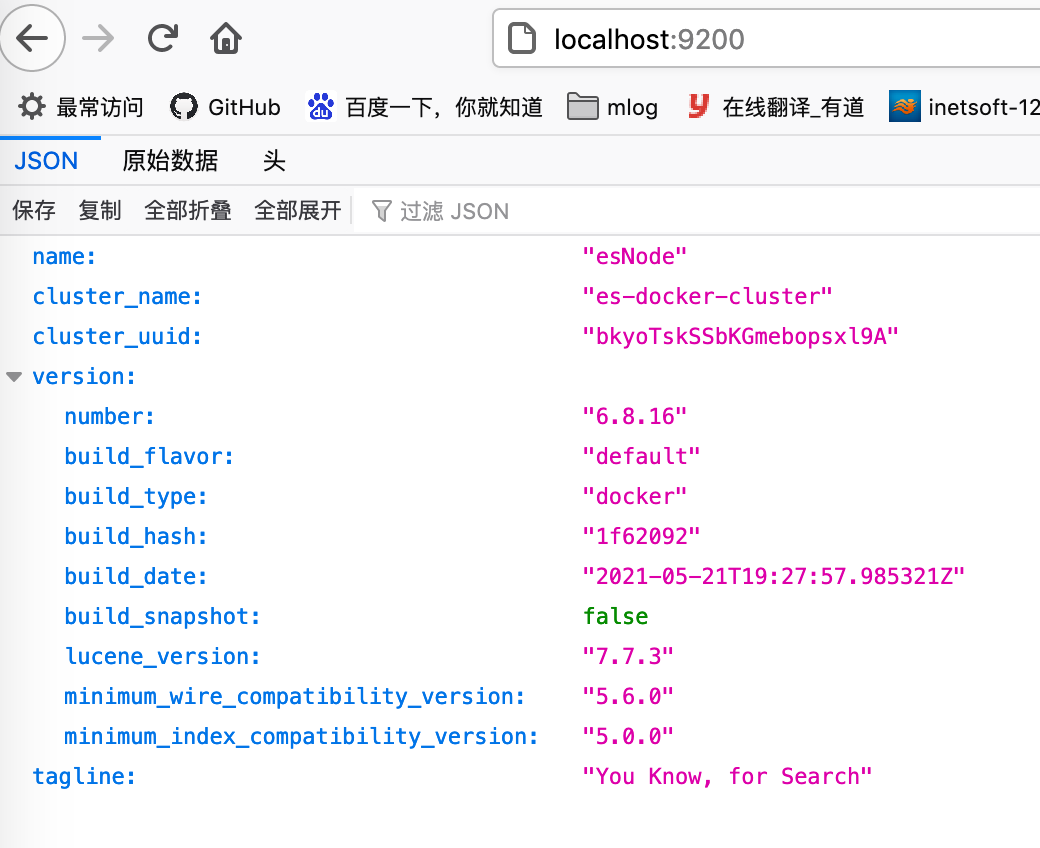
Task: Click 全部折叠 collapse all button
Action: [x=188, y=211]
